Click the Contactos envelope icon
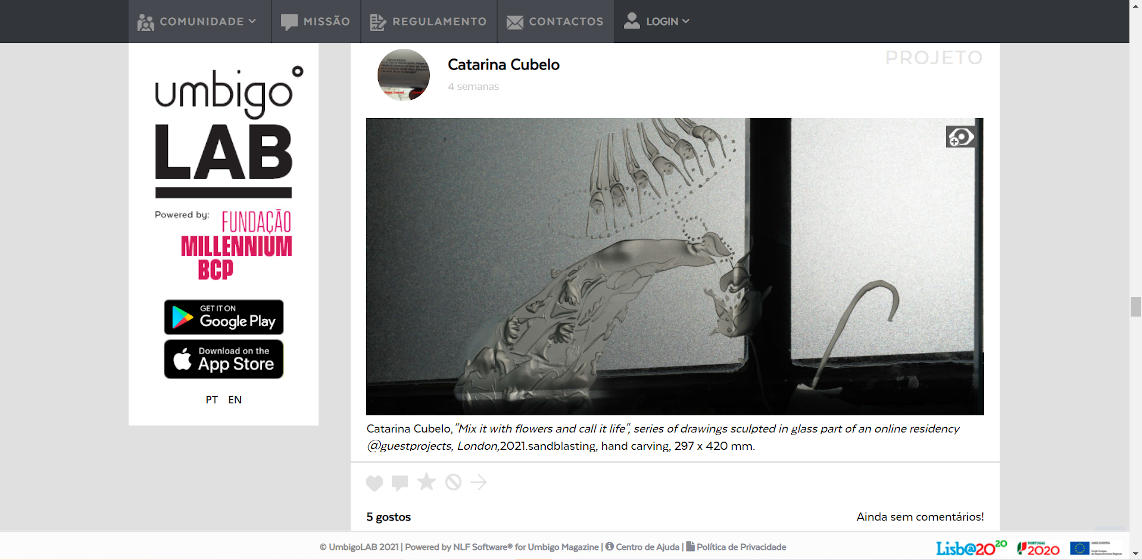Screen dimensions: 1142x560 515,23
